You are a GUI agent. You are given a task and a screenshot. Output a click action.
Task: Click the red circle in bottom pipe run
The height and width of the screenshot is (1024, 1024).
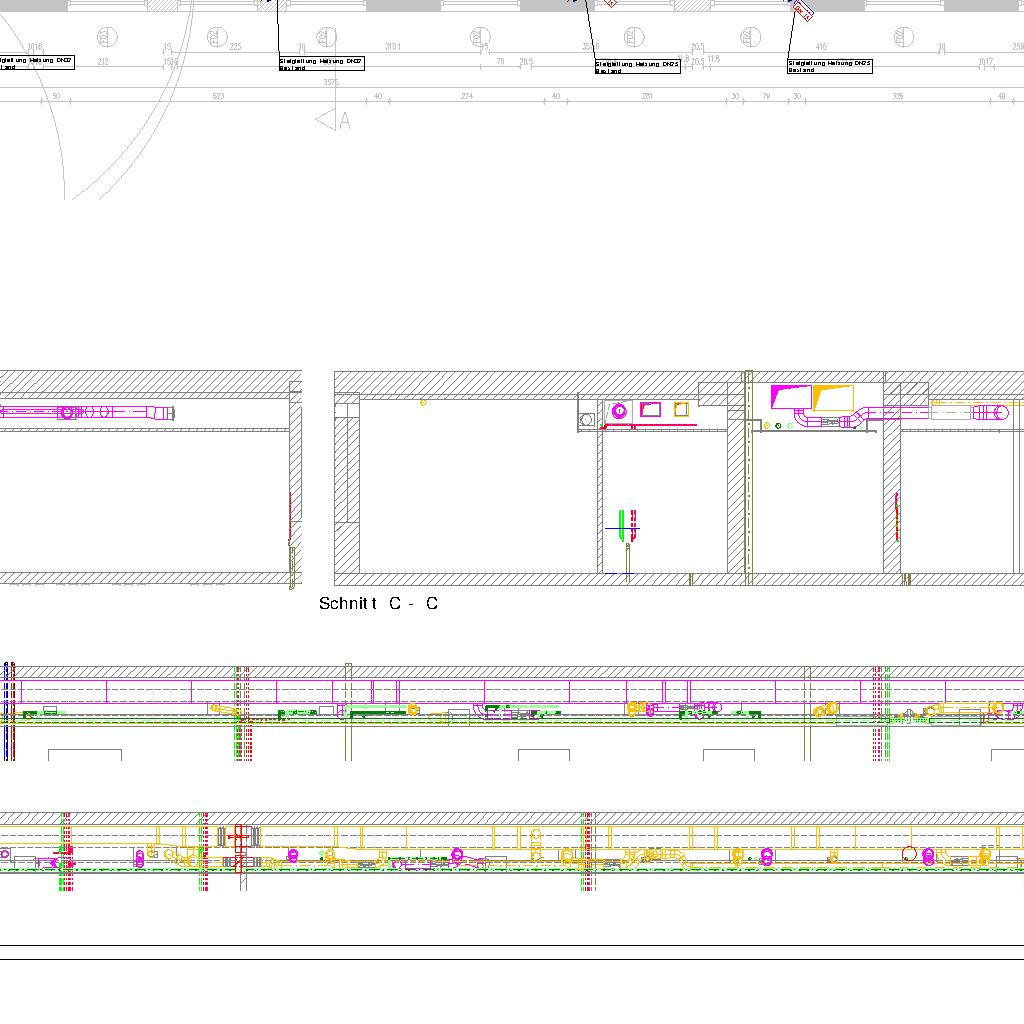coord(908,853)
